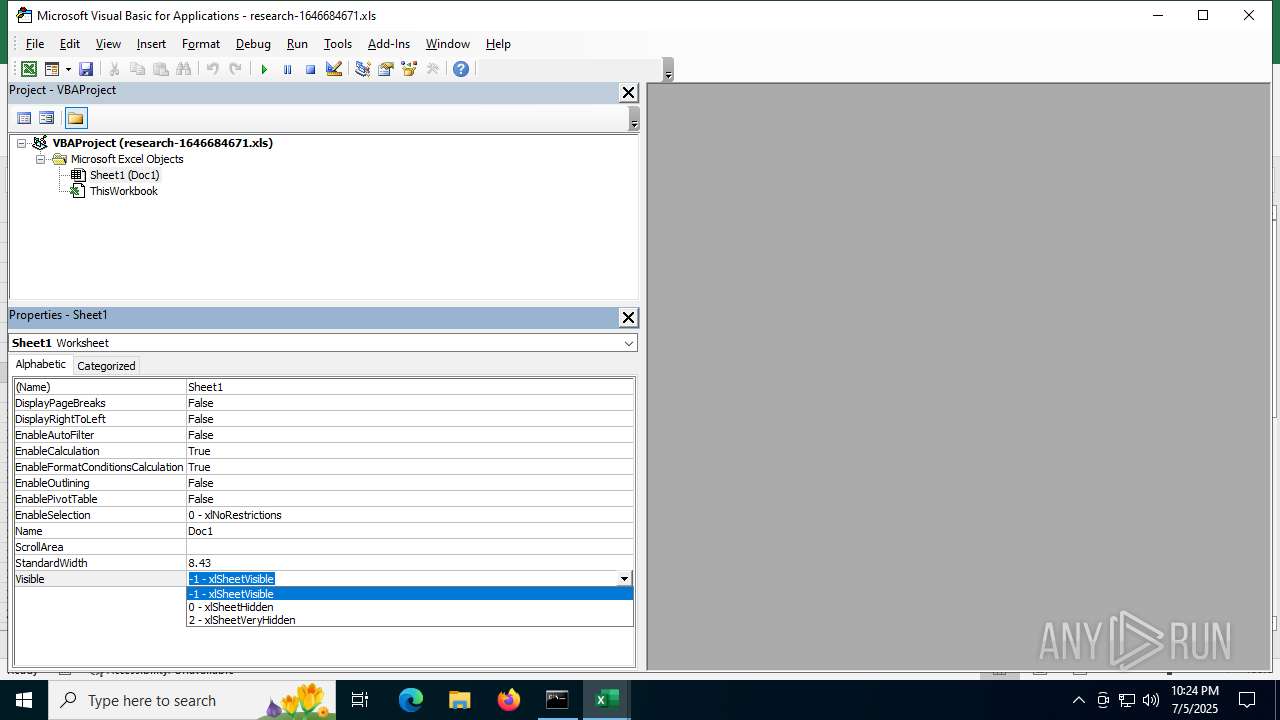Click the empty ScrollArea value field

click(x=410, y=547)
